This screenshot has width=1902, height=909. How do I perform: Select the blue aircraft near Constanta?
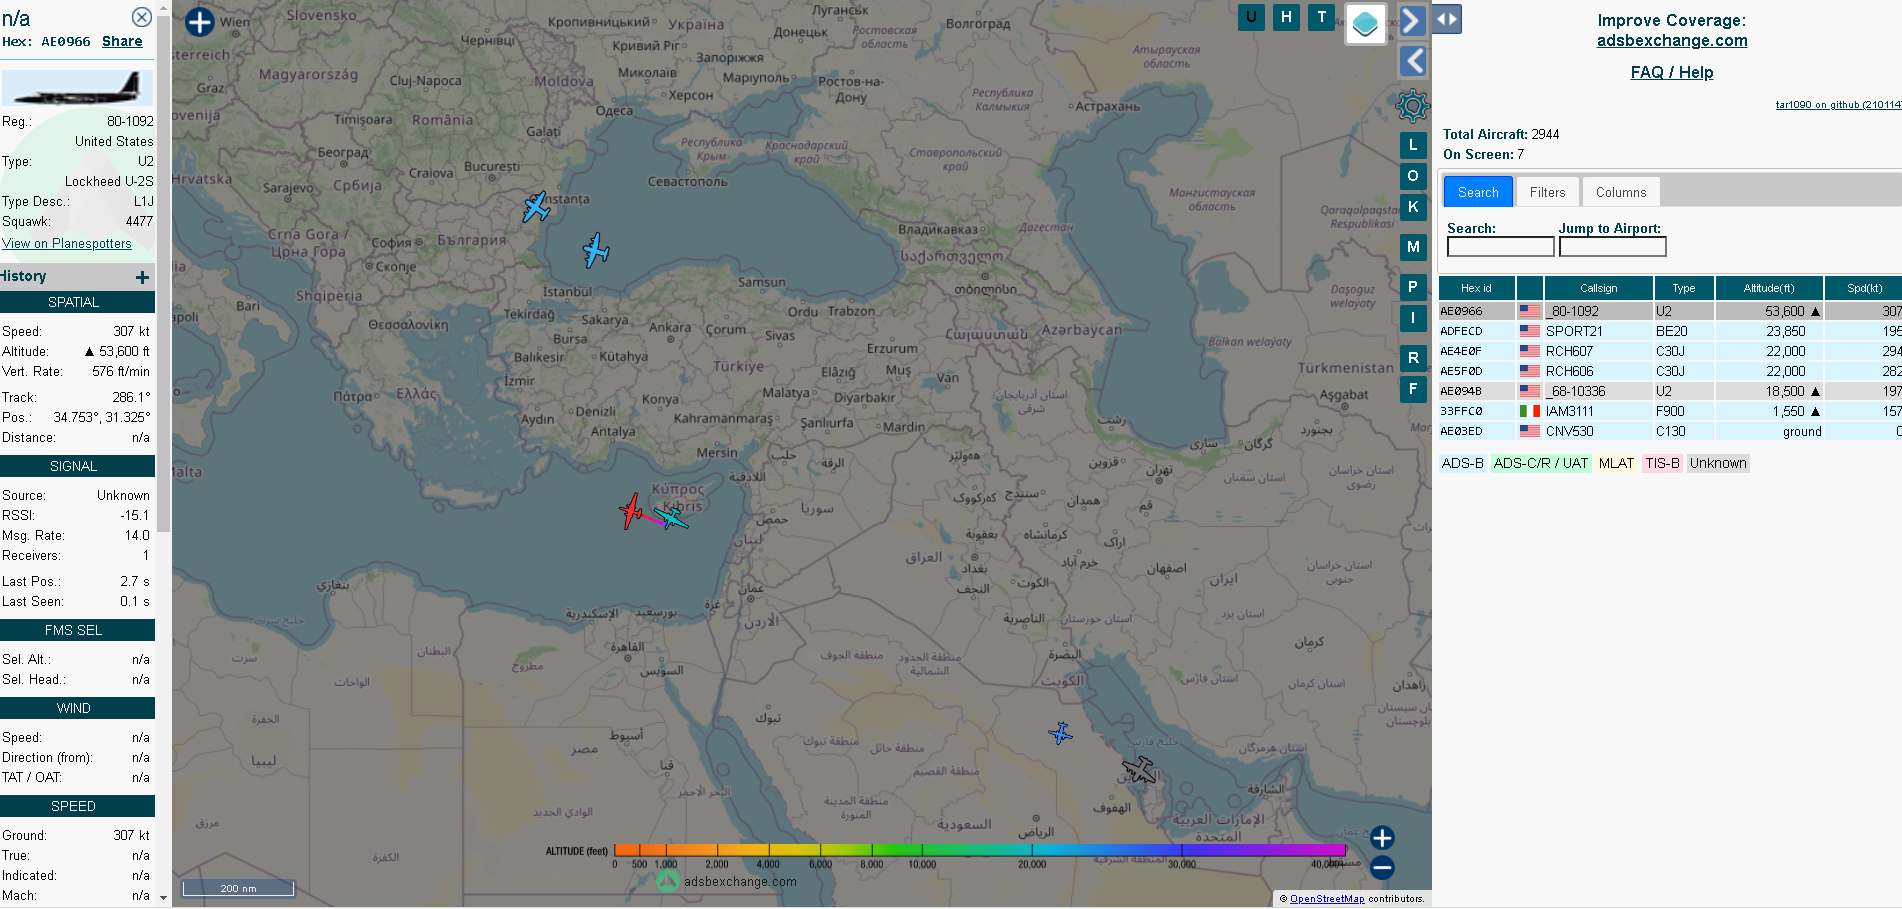coord(536,207)
